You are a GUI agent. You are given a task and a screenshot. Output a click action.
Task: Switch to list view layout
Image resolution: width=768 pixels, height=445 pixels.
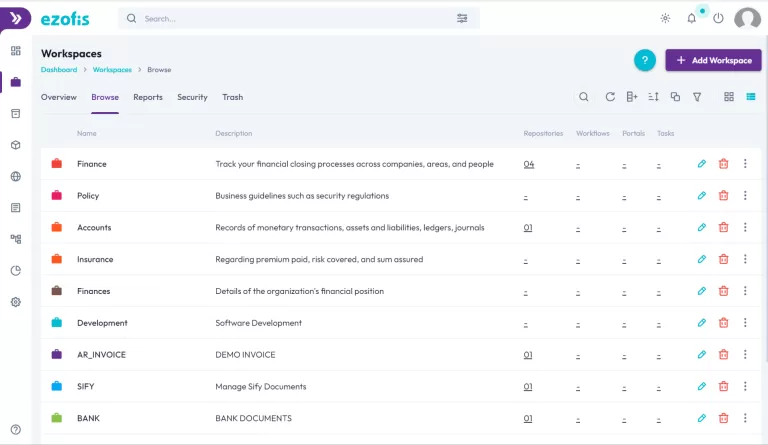750,97
